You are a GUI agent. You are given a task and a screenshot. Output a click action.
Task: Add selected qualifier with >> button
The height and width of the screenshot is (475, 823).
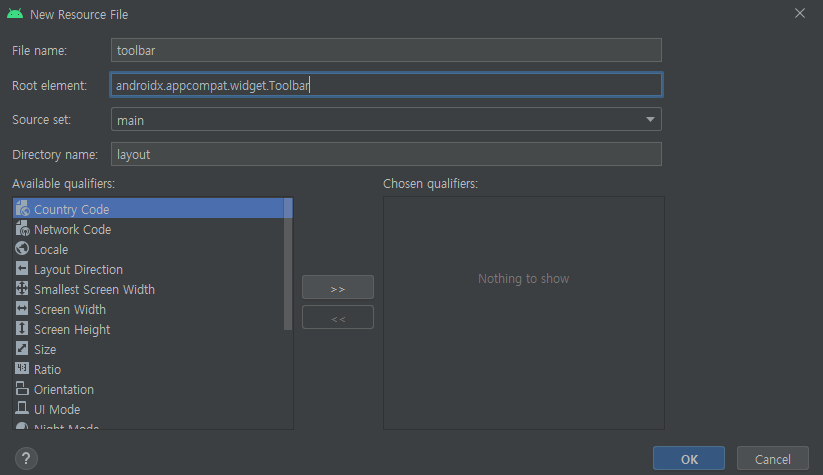[x=338, y=288]
